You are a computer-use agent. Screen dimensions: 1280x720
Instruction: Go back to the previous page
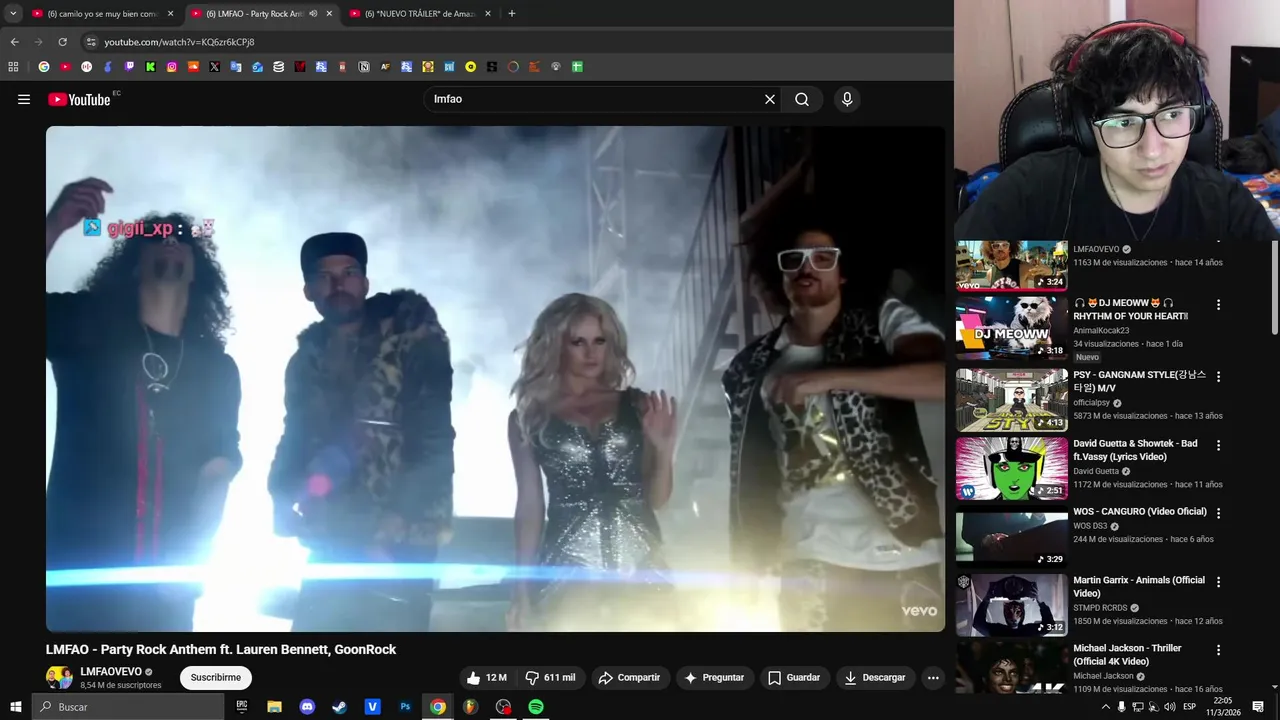(x=14, y=42)
